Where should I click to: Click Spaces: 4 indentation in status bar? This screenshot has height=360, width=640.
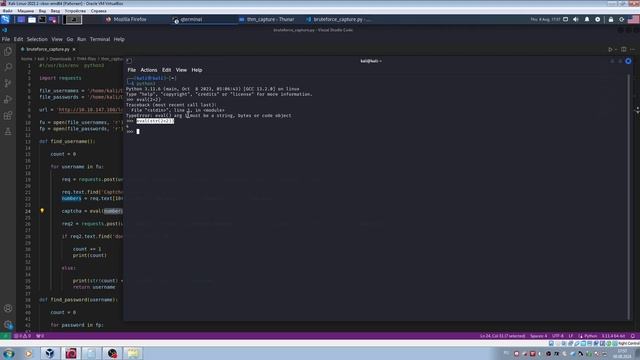538,336
